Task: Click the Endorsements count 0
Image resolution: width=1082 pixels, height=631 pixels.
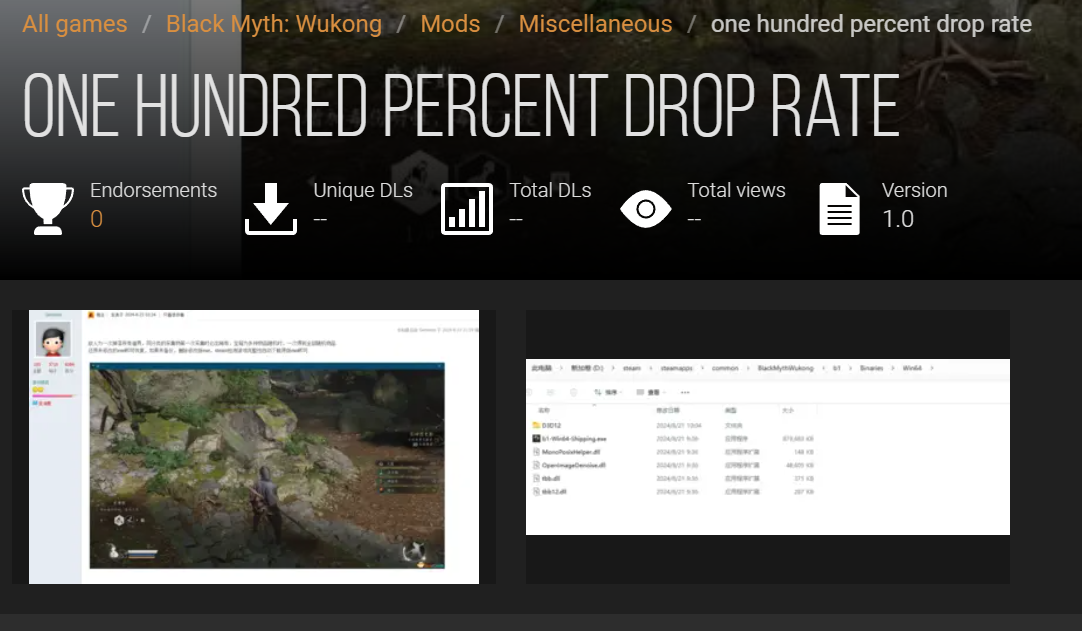Action: [x=97, y=219]
